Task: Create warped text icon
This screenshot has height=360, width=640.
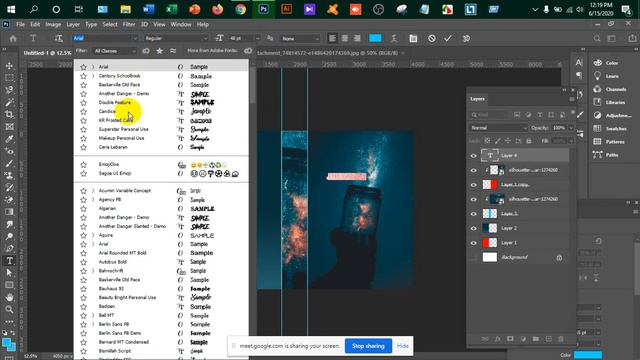Action: coord(394,38)
